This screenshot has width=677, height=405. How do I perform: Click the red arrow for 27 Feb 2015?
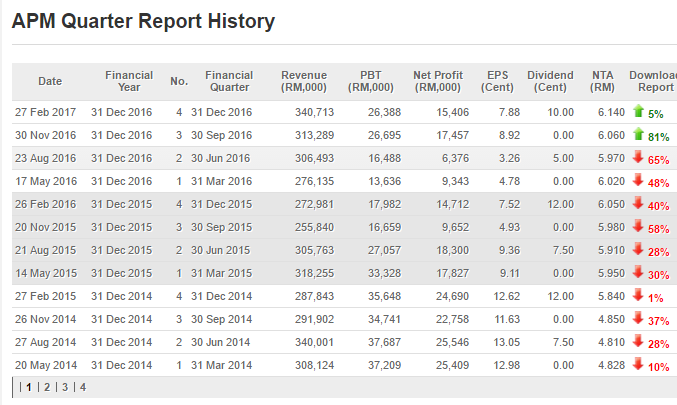pyautogui.click(x=638, y=295)
